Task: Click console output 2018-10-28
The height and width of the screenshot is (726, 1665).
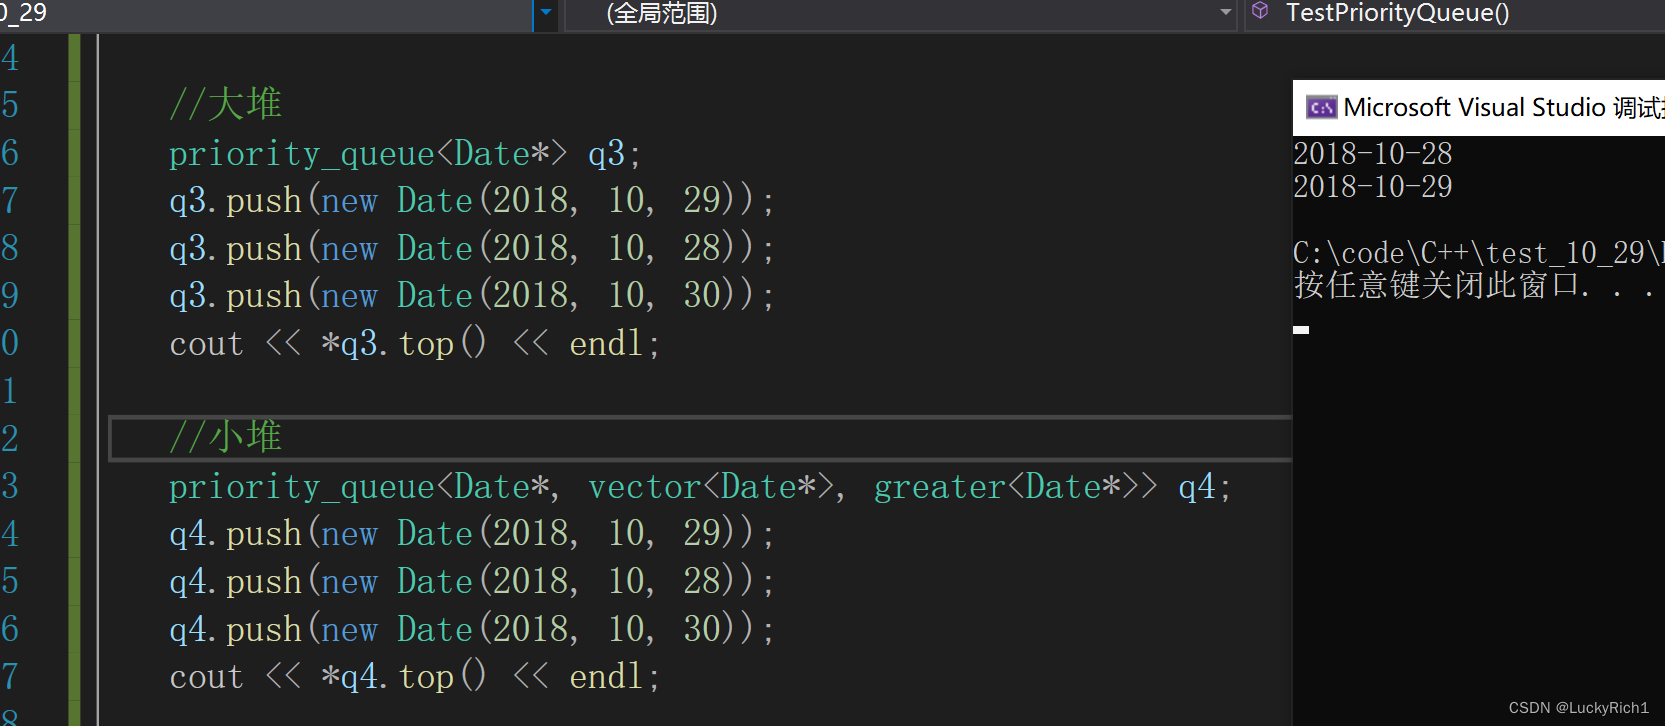Action: tap(1373, 154)
